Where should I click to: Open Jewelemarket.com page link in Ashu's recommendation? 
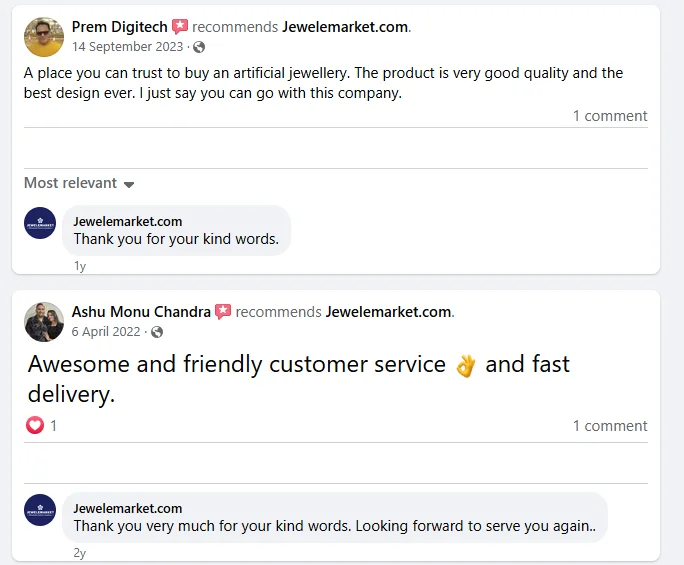coord(389,312)
